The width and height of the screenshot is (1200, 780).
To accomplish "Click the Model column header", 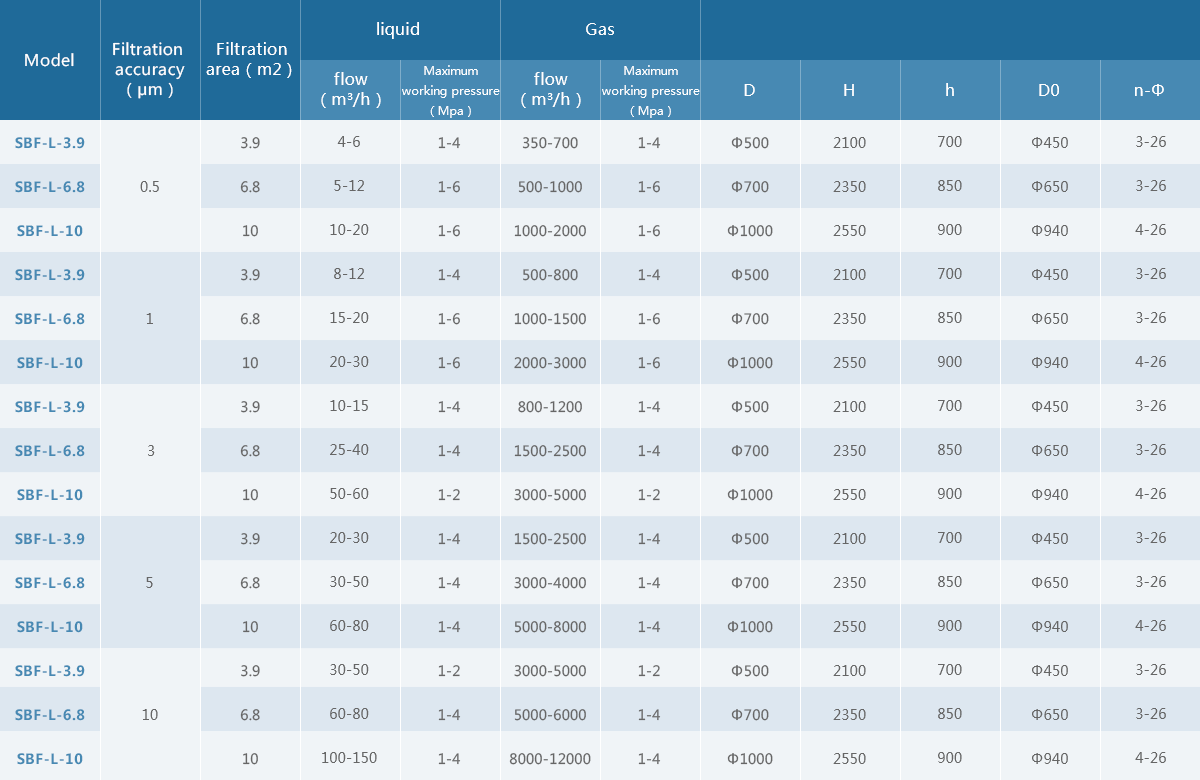I will 50,60.
